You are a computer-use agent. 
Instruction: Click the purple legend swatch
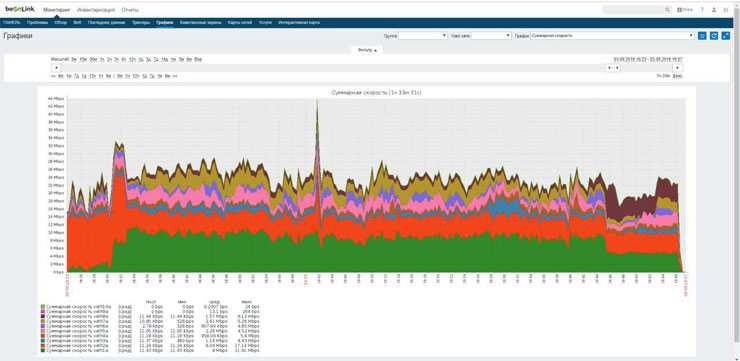click(43, 325)
